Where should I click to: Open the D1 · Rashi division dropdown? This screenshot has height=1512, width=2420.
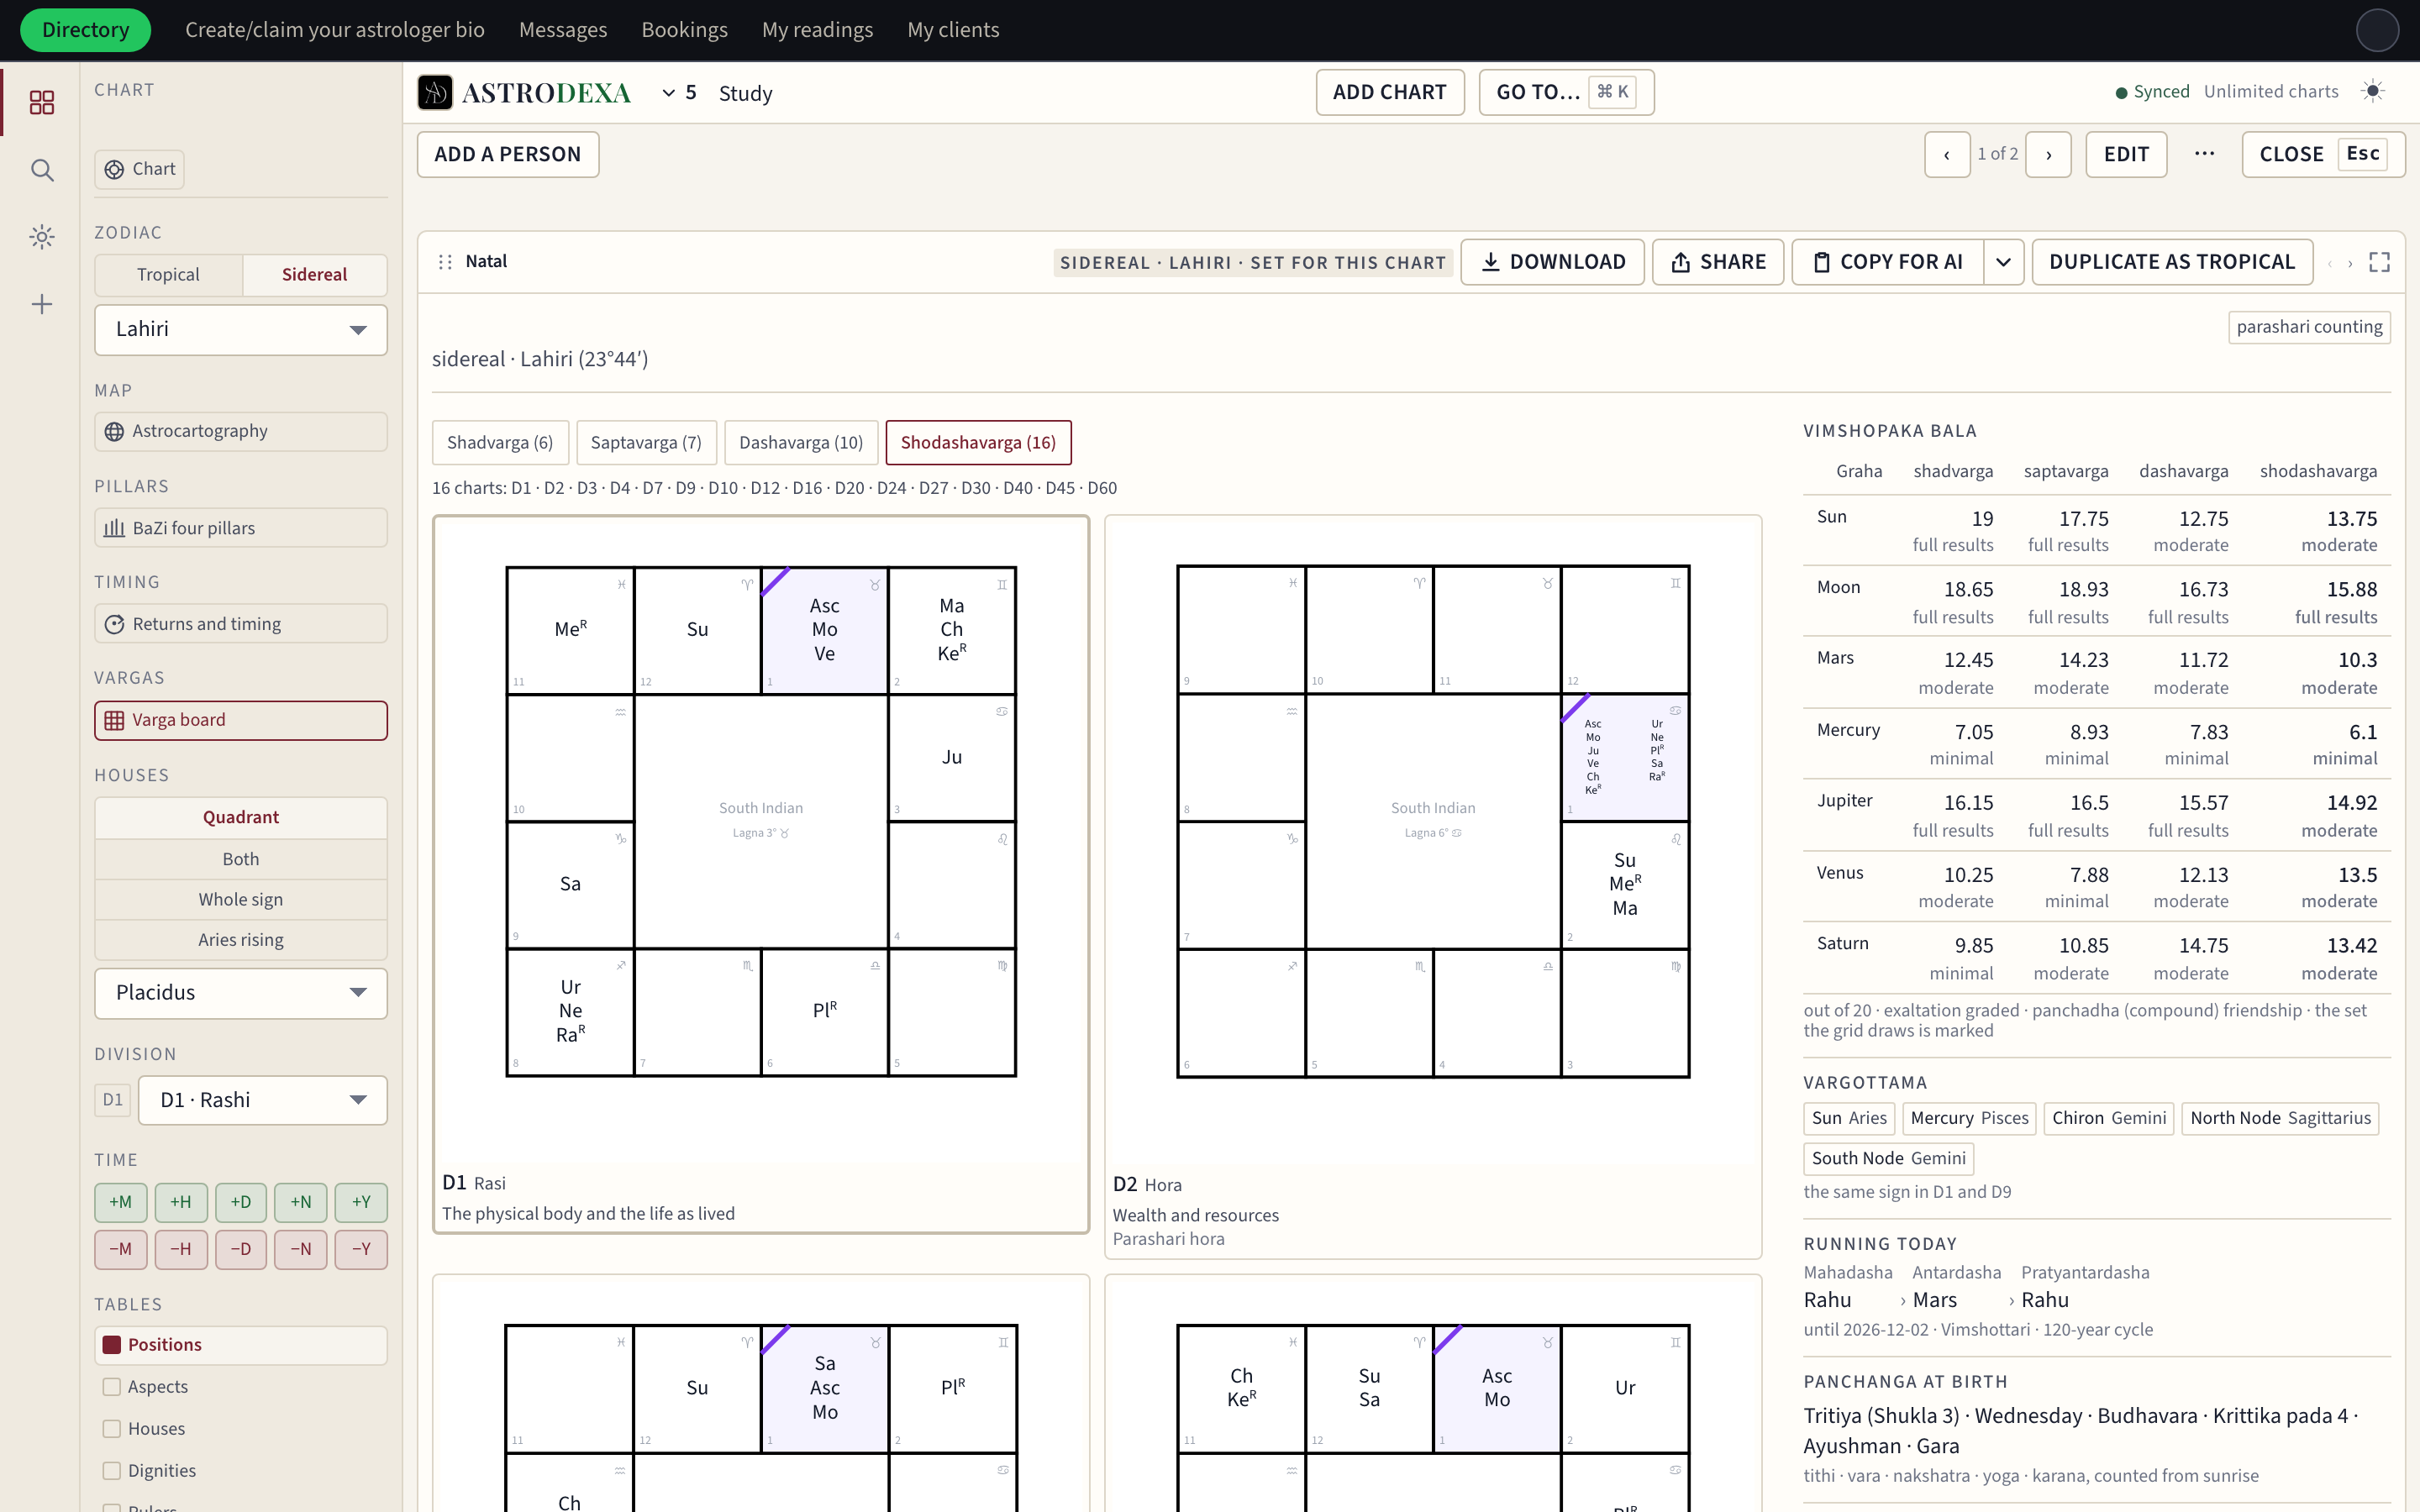click(x=263, y=1100)
